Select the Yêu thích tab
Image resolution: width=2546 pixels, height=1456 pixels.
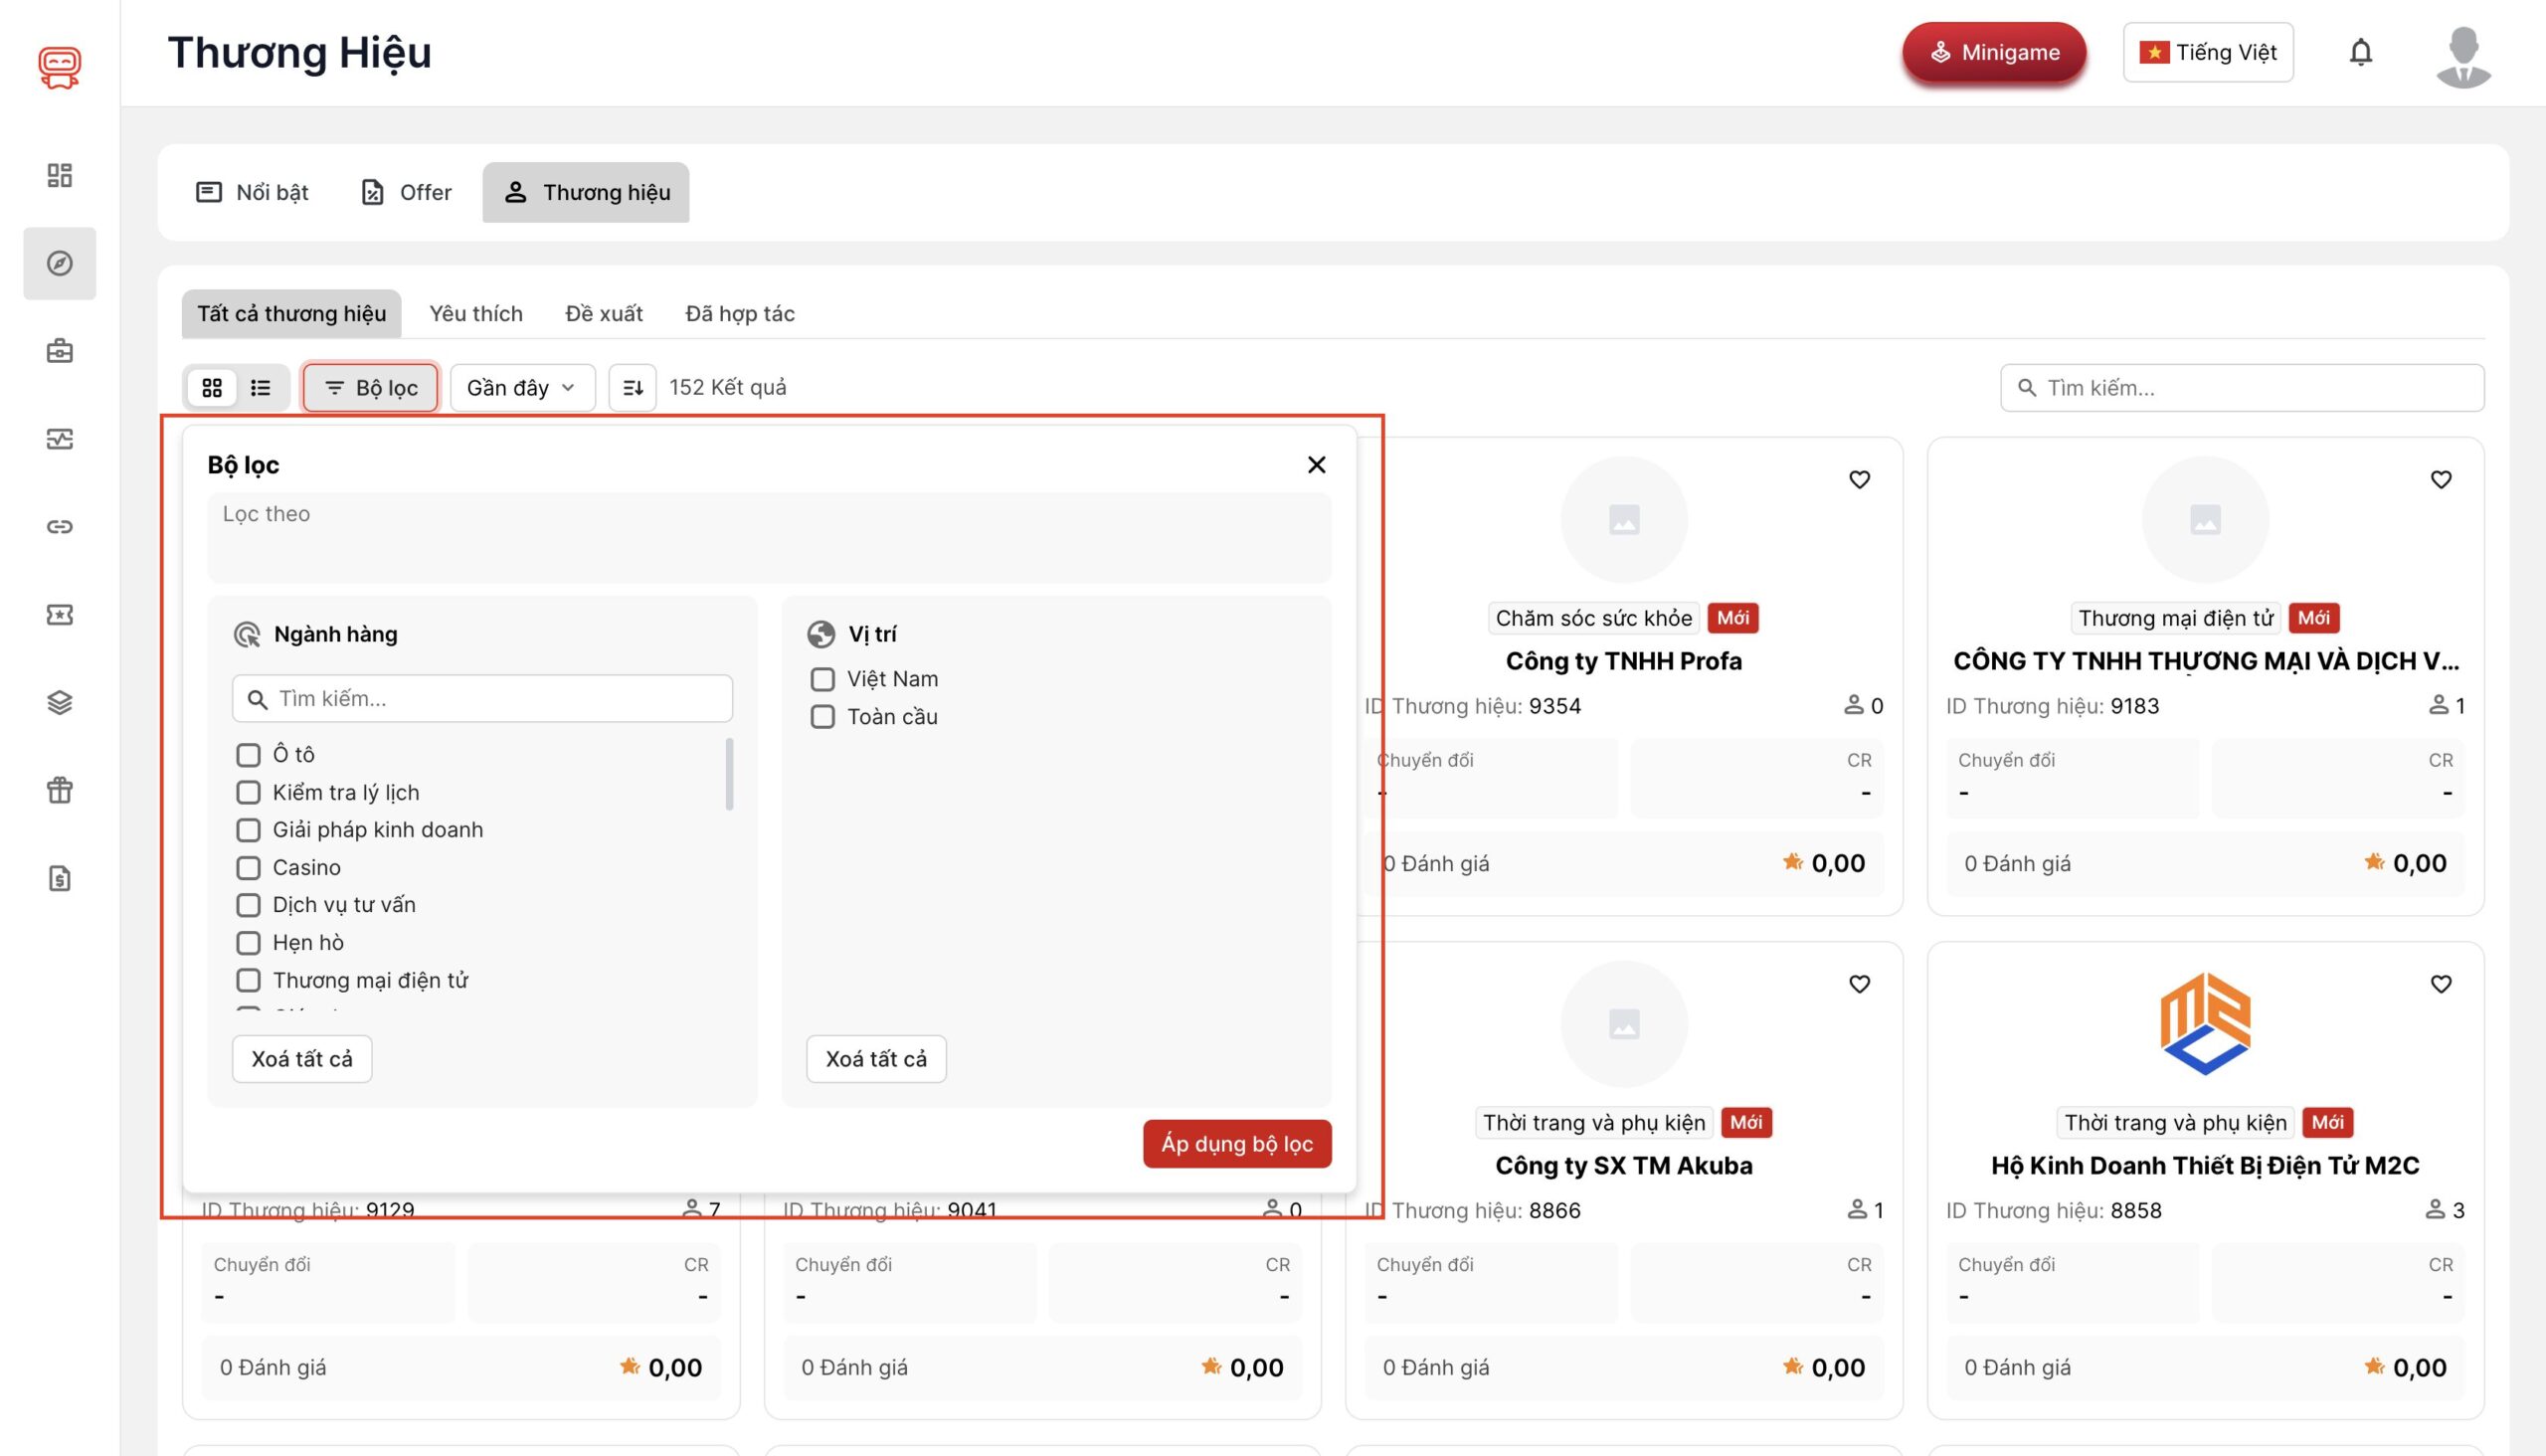point(476,314)
